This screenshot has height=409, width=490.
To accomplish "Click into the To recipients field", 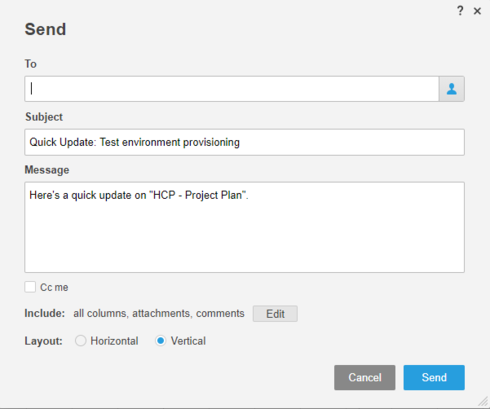I will (232, 89).
